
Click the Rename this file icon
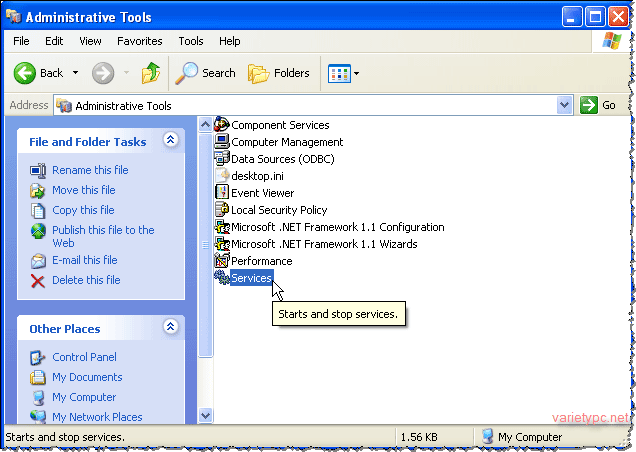coord(38,171)
